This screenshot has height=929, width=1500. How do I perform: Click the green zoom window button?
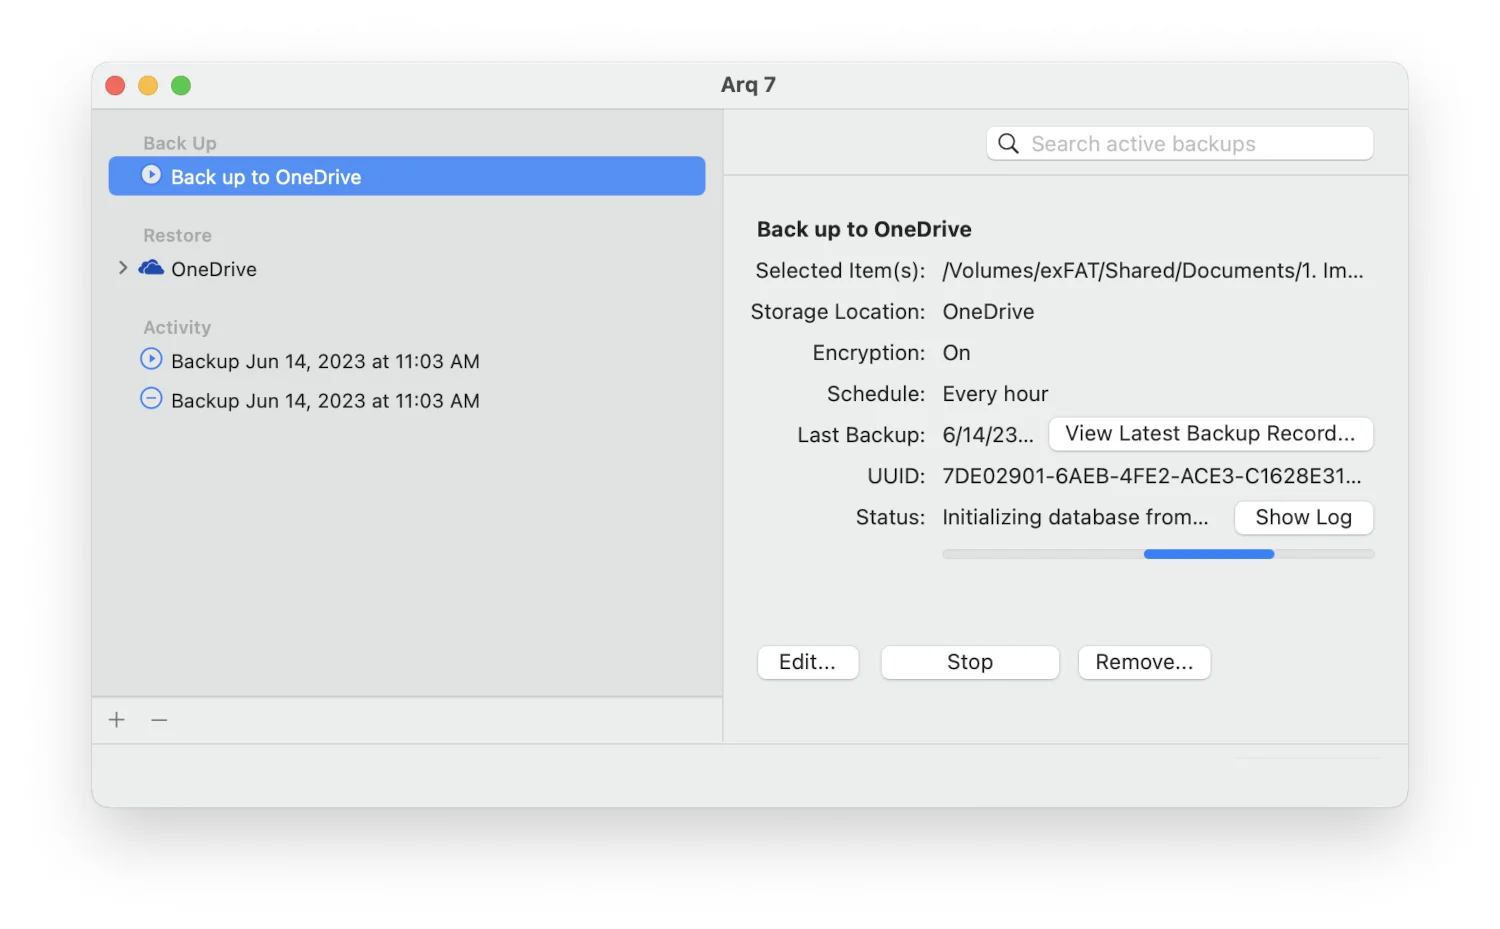[181, 86]
